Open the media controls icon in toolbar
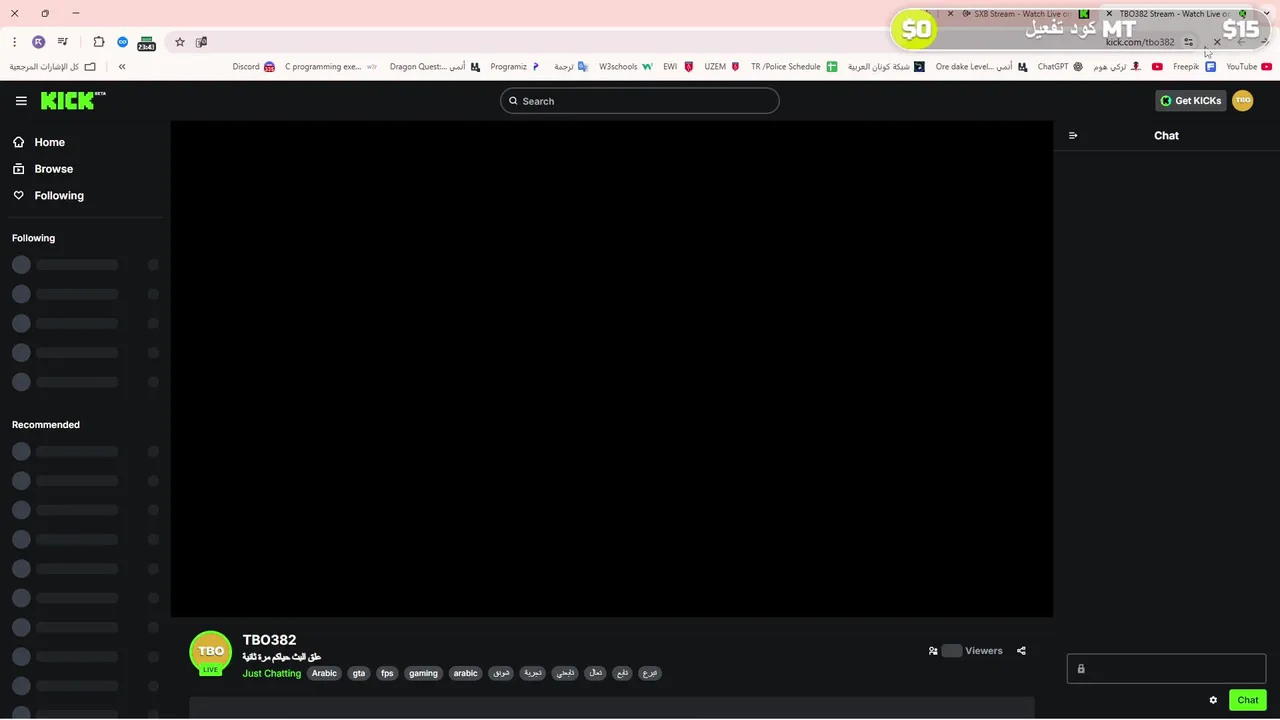 pyautogui.click(x=63, y=42)
